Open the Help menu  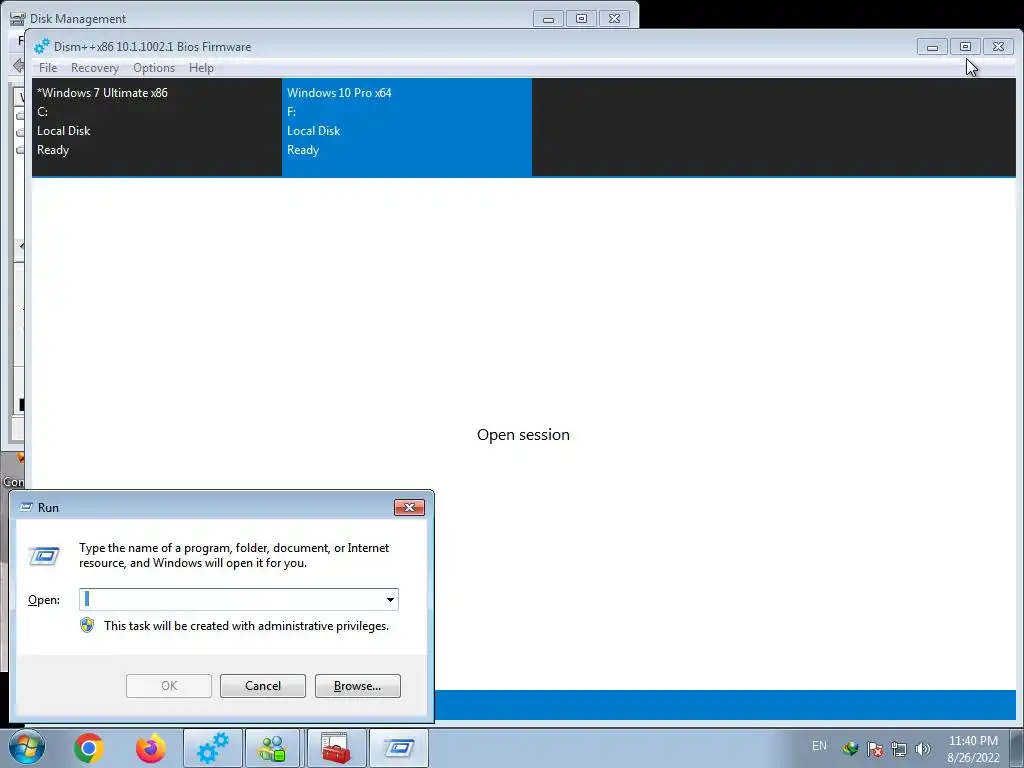tap(201, 68)
